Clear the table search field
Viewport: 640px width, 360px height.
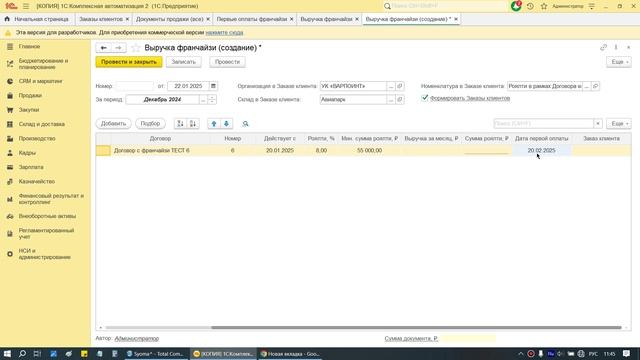tap(598, 124)
